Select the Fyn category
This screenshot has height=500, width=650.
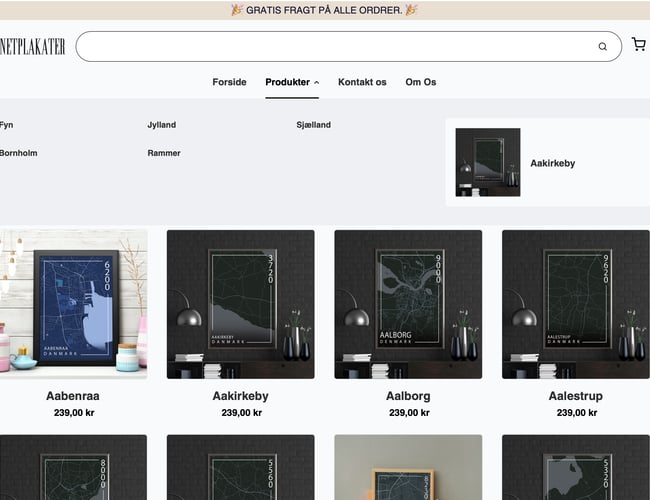click(x=7, y=125)
